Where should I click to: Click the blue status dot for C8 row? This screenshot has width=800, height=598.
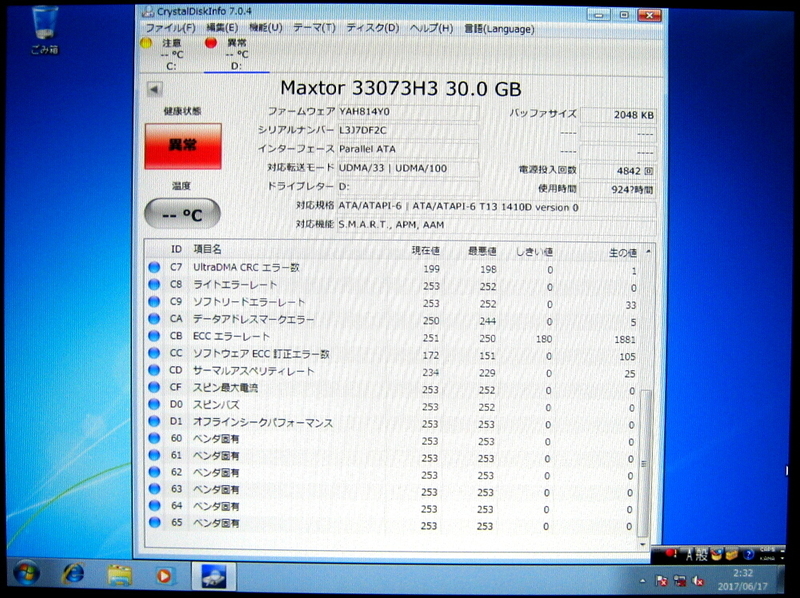154,284
